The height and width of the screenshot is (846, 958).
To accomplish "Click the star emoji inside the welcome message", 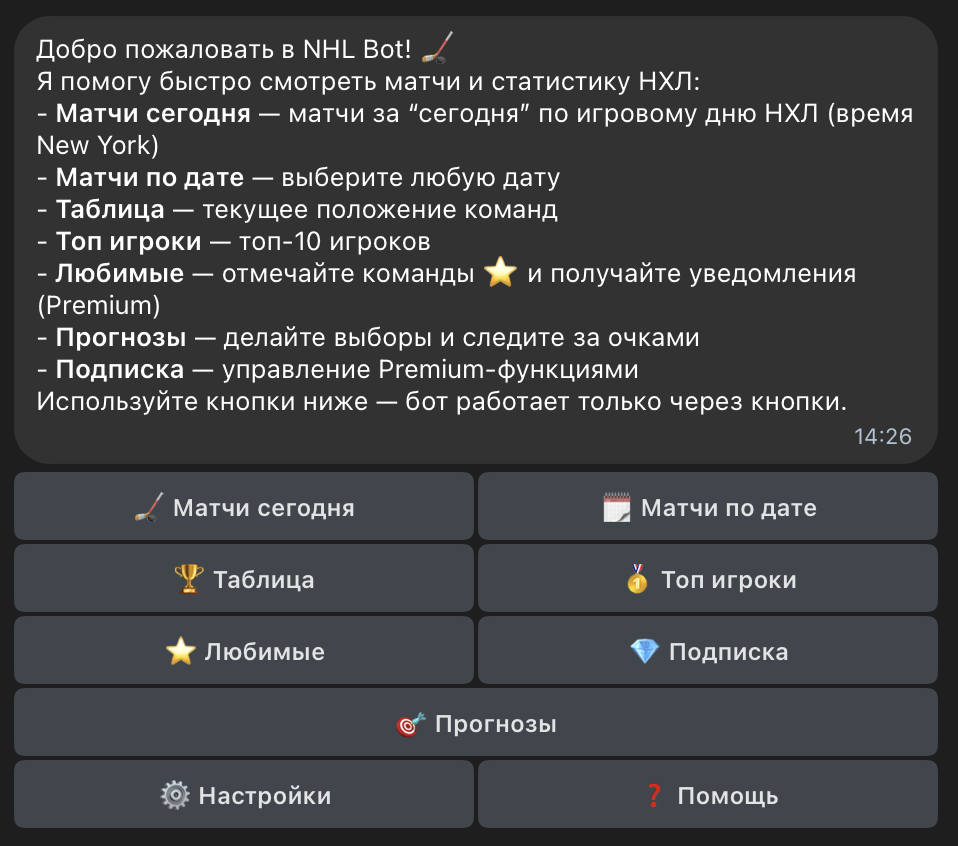I will pyautogui.click(x=498, y=274).
